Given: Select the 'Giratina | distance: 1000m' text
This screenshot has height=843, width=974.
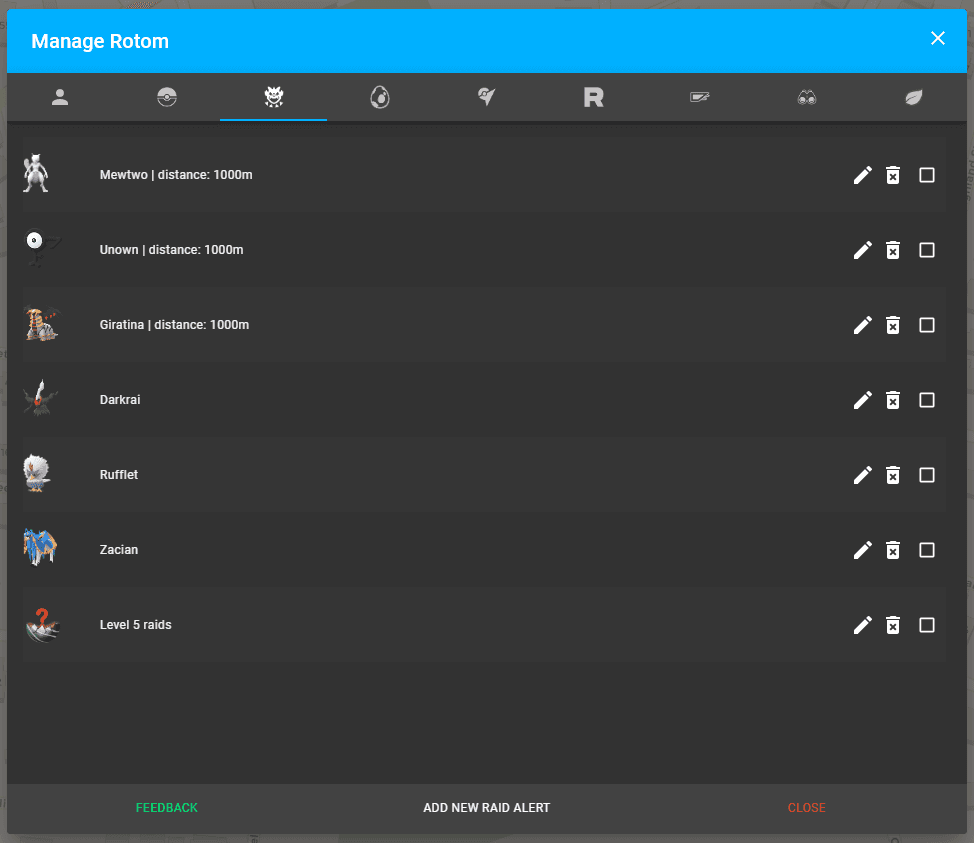Looking at the screenshot, I should pyautogui.click(x=174, y=325).
